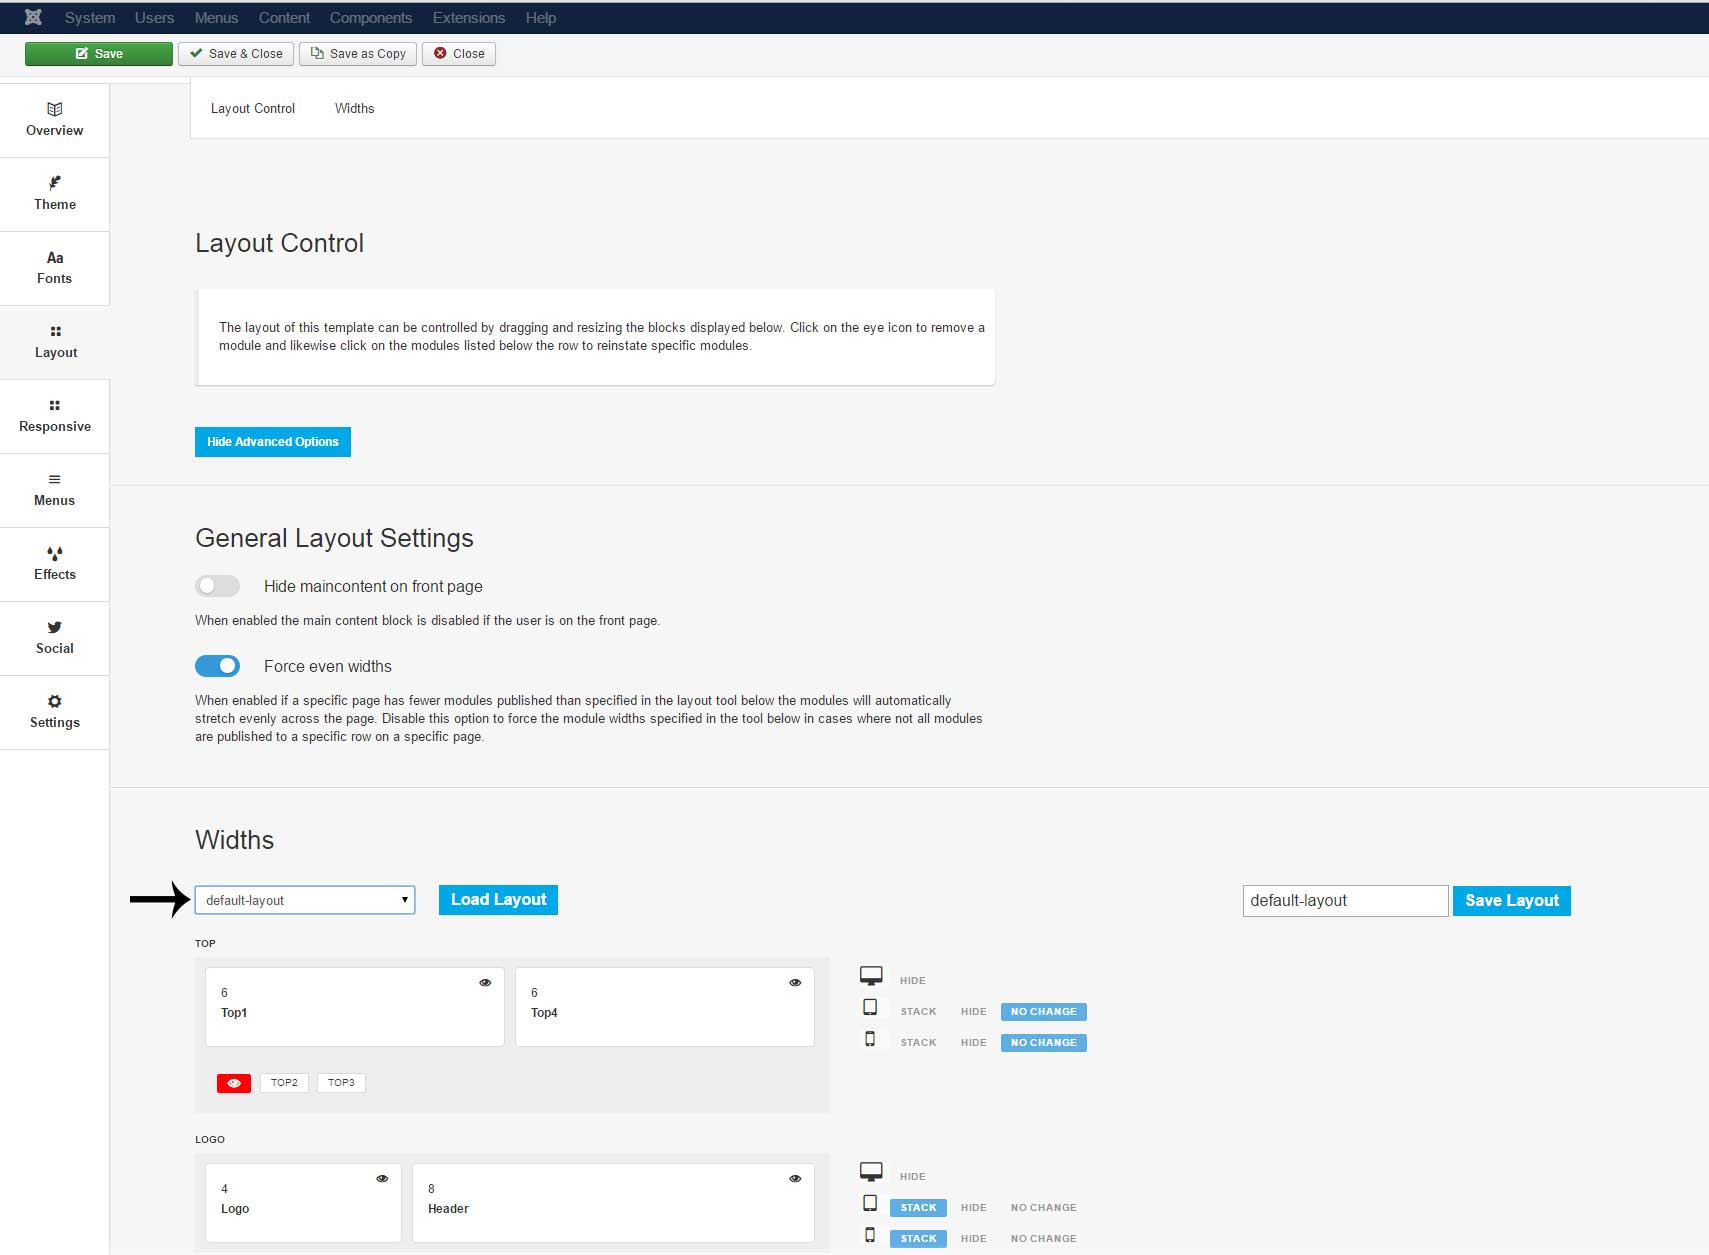Open the Extensions menu
This screenshot has height=1255, width=1709.
(x=469, y=18)
